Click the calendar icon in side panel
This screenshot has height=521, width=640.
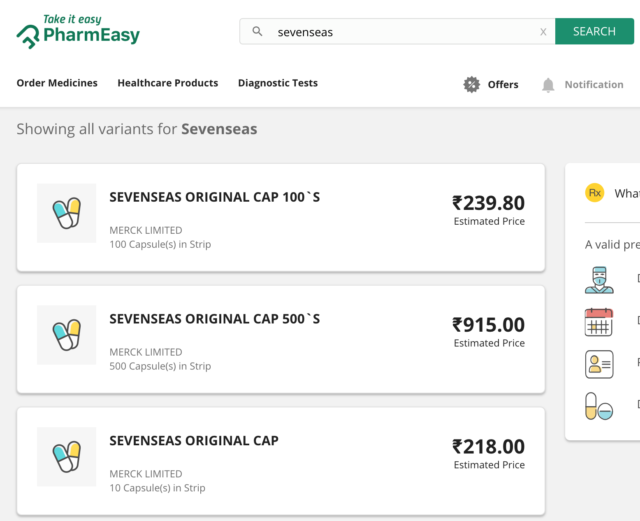point(599,322)
